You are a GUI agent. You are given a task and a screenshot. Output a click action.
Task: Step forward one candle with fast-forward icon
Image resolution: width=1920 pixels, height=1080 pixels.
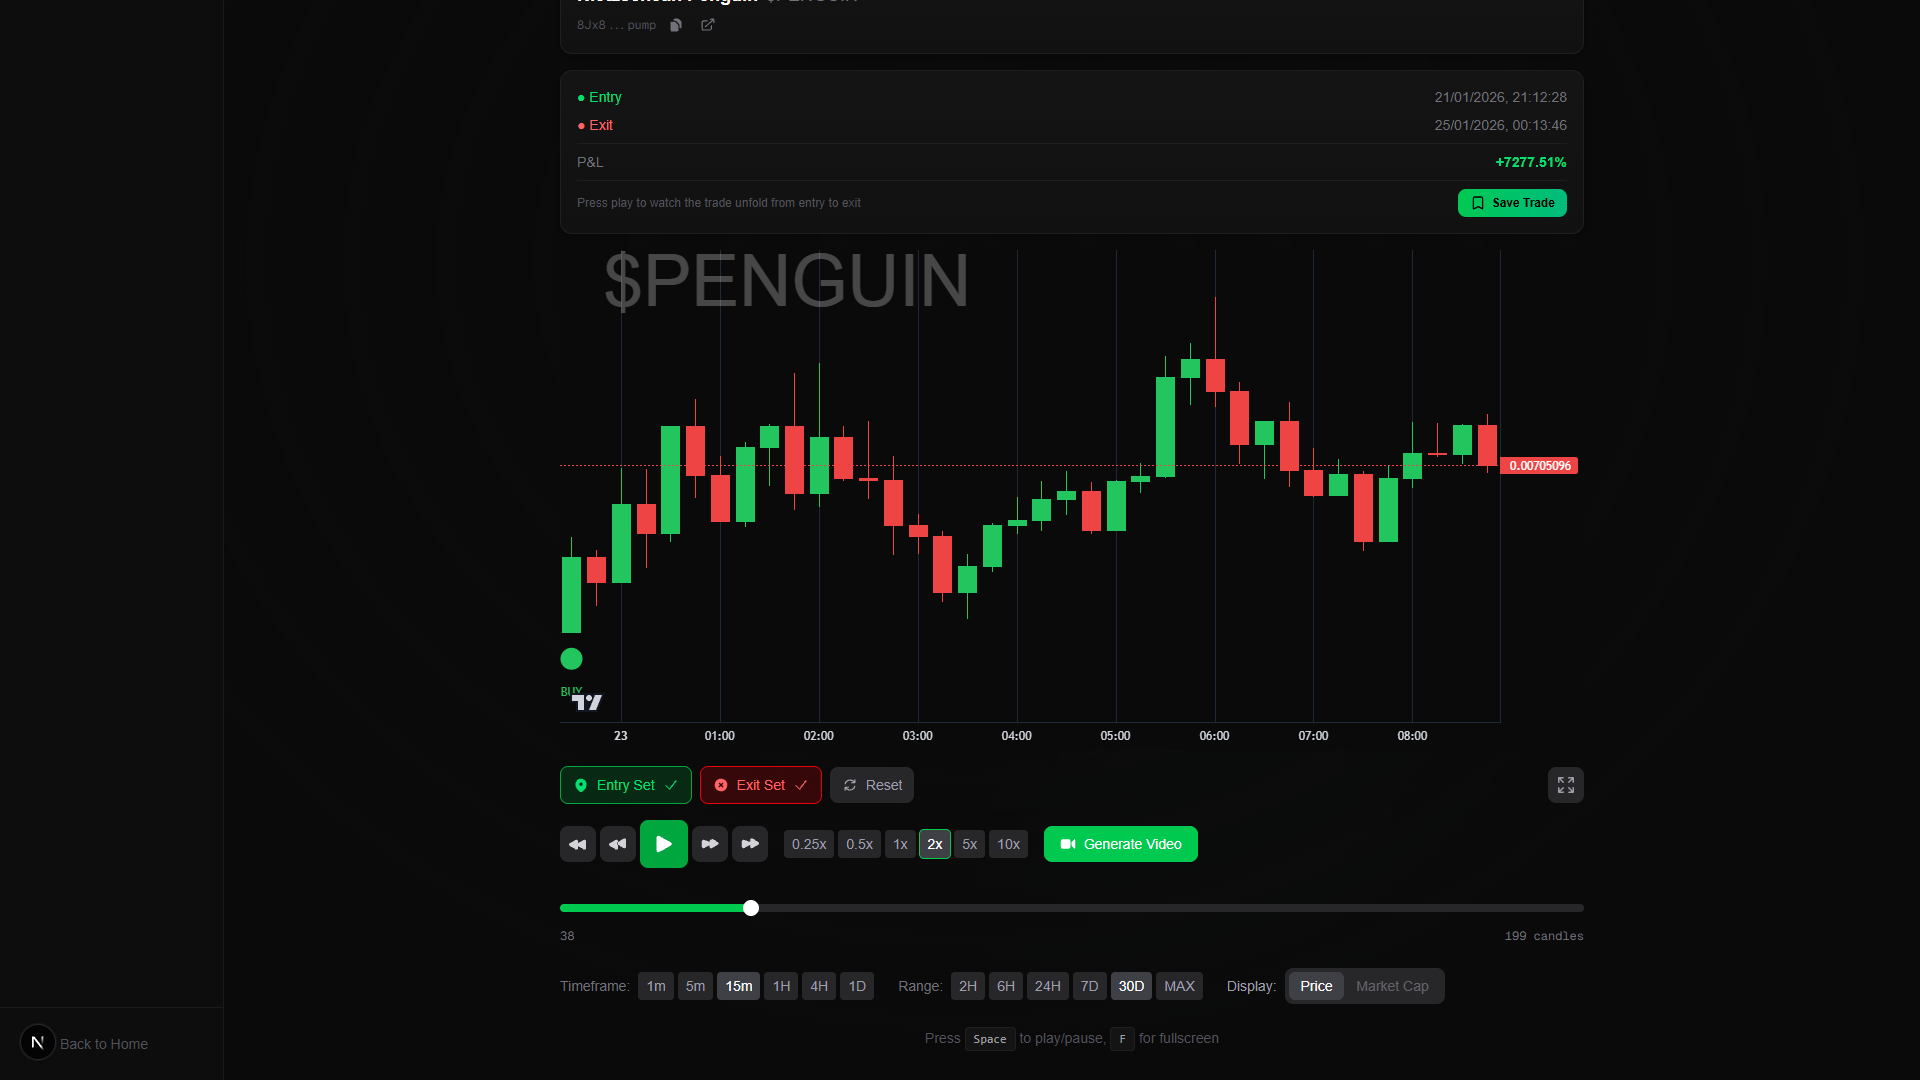[x=710, y=844]
